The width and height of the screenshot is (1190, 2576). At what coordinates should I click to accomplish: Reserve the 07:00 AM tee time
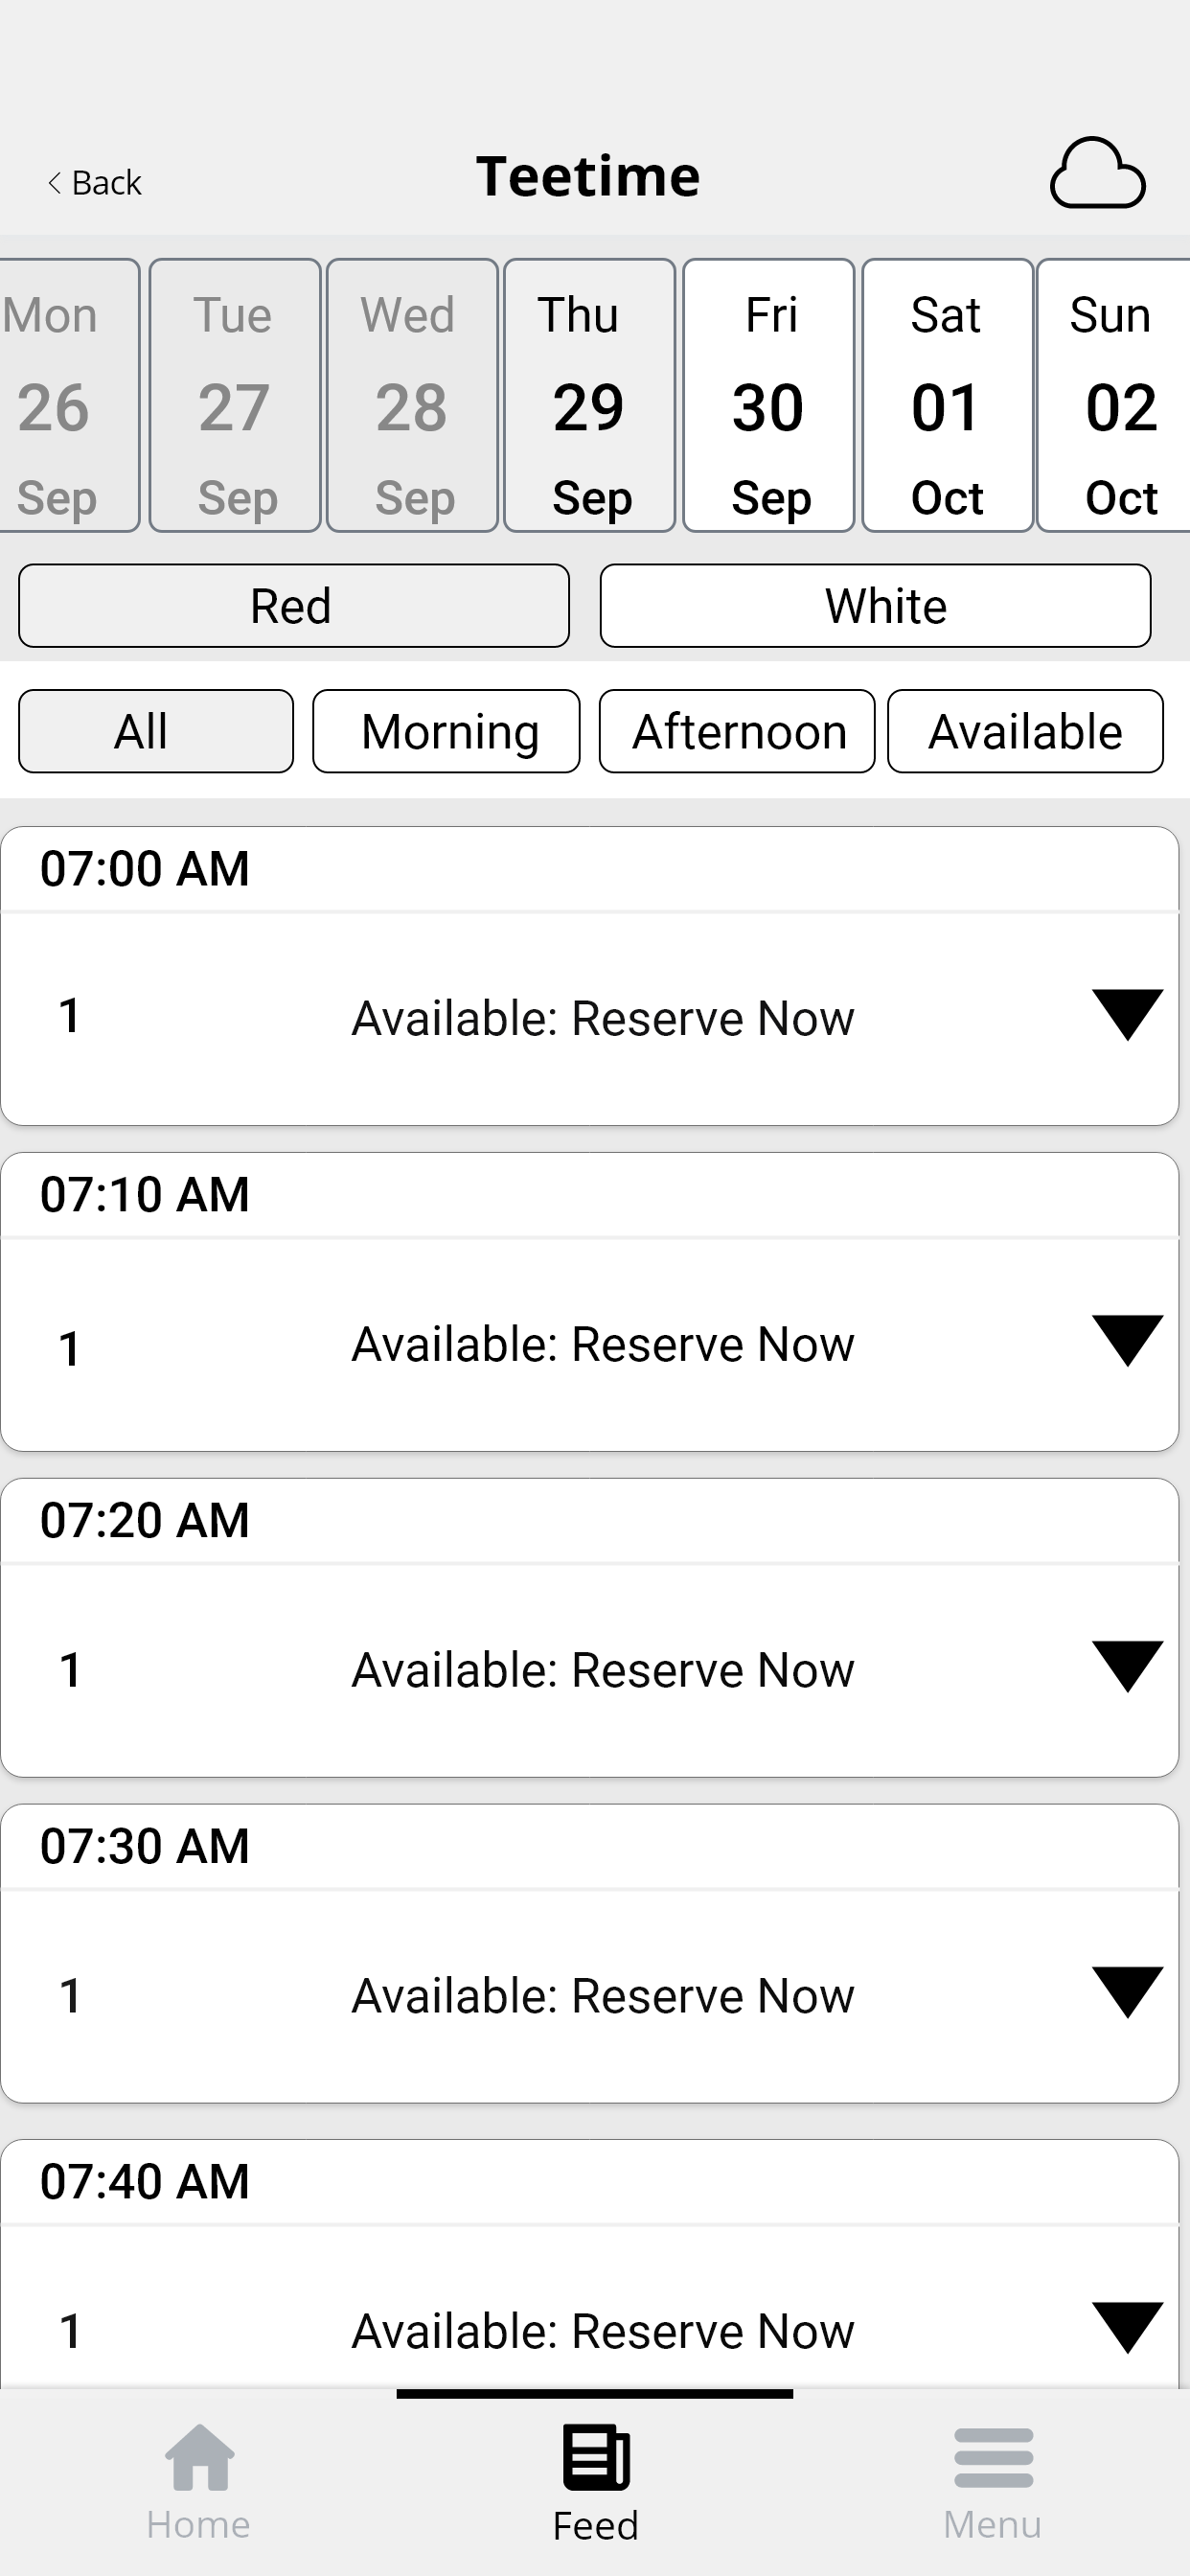603,1018
